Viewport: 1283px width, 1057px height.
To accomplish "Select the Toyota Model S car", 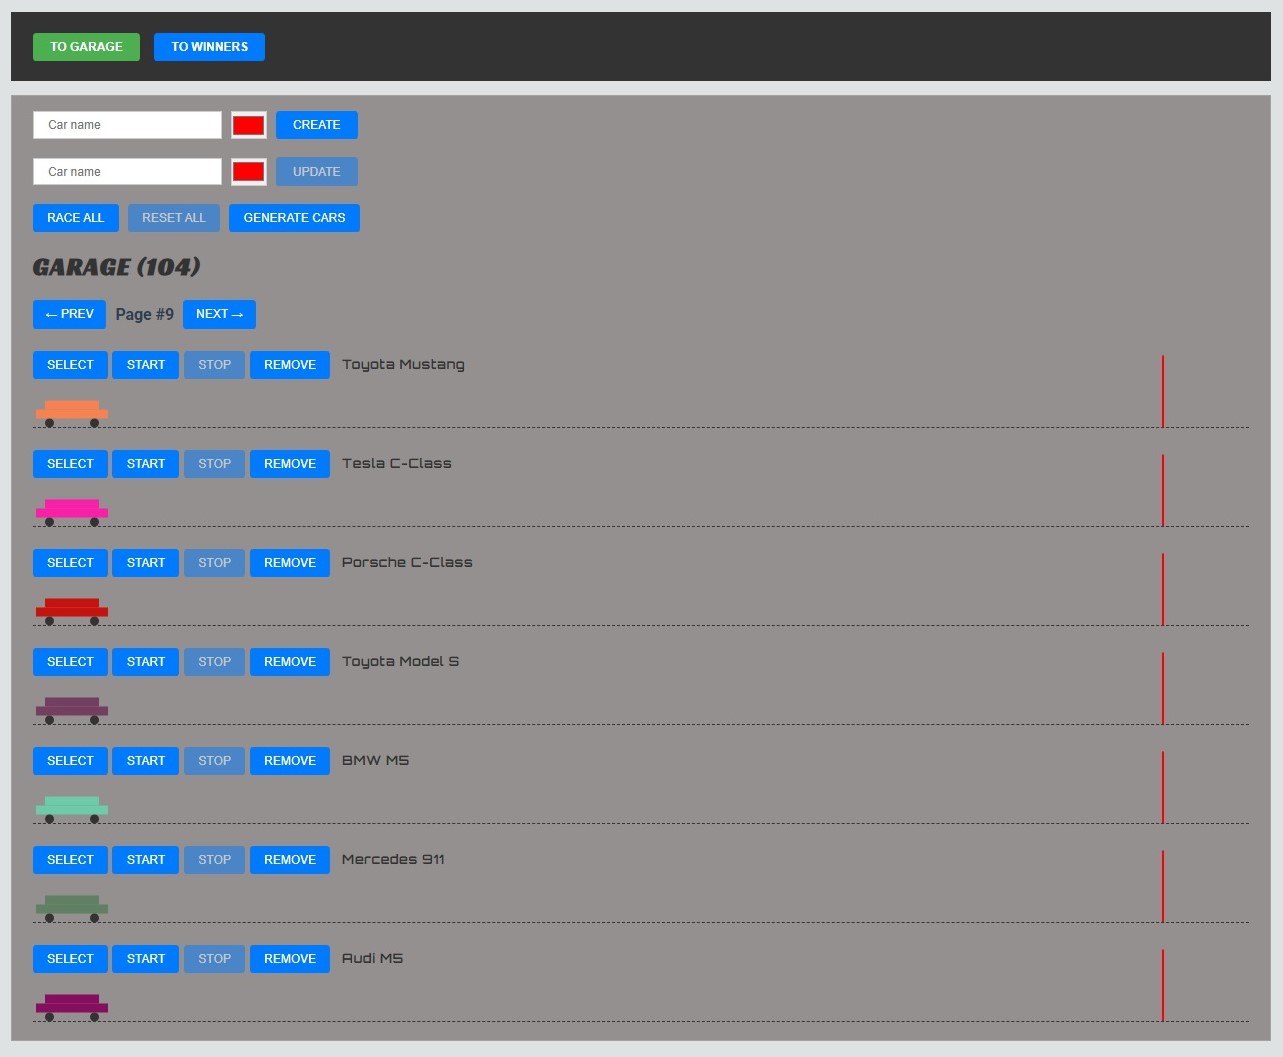I will 70,662.
